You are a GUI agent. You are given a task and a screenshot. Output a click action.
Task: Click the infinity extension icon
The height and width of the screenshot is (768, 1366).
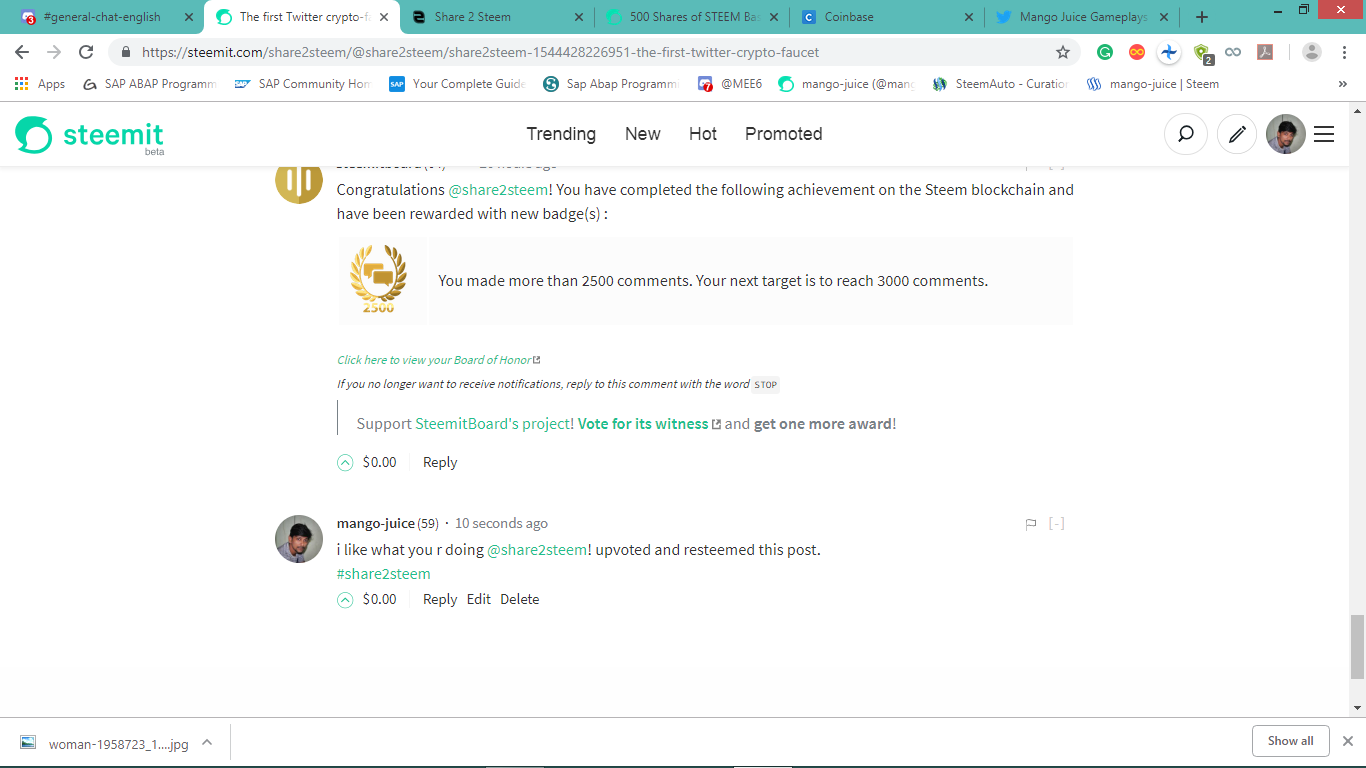point(1233,52)
